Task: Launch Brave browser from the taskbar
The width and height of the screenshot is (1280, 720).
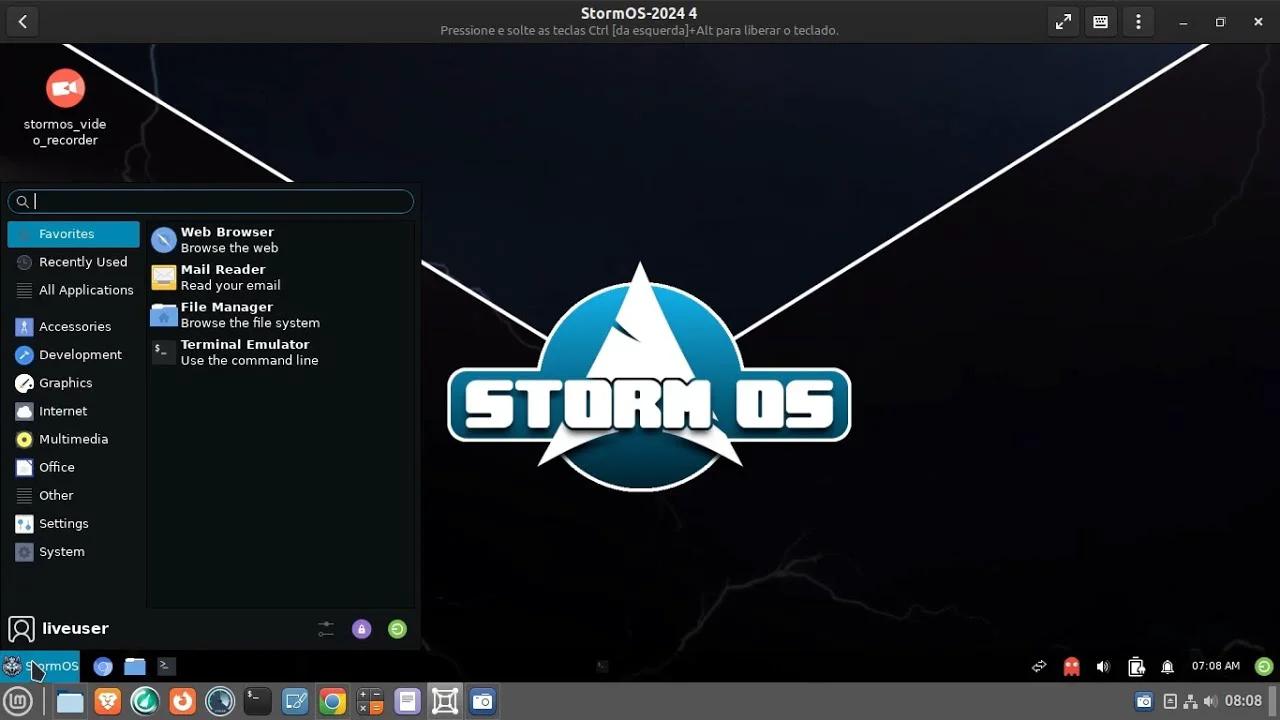Action: [107, 701]
